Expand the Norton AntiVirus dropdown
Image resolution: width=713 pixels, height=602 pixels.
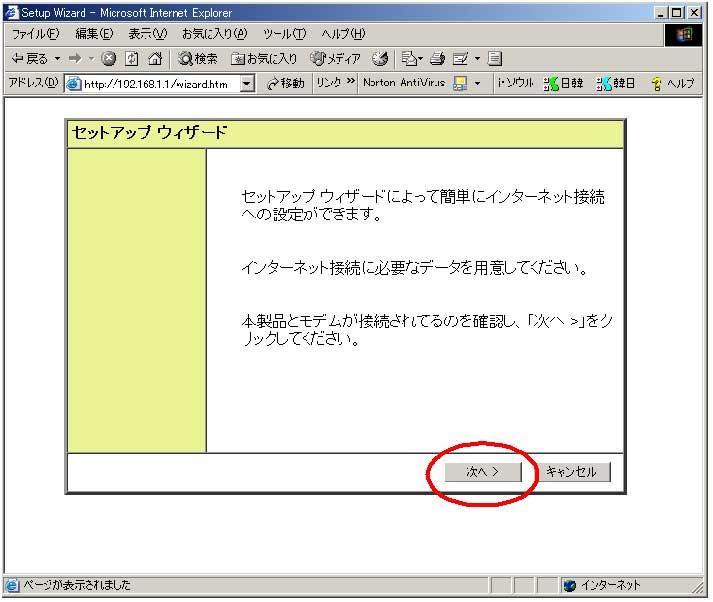pyautogui.click(x=477, y=84)
